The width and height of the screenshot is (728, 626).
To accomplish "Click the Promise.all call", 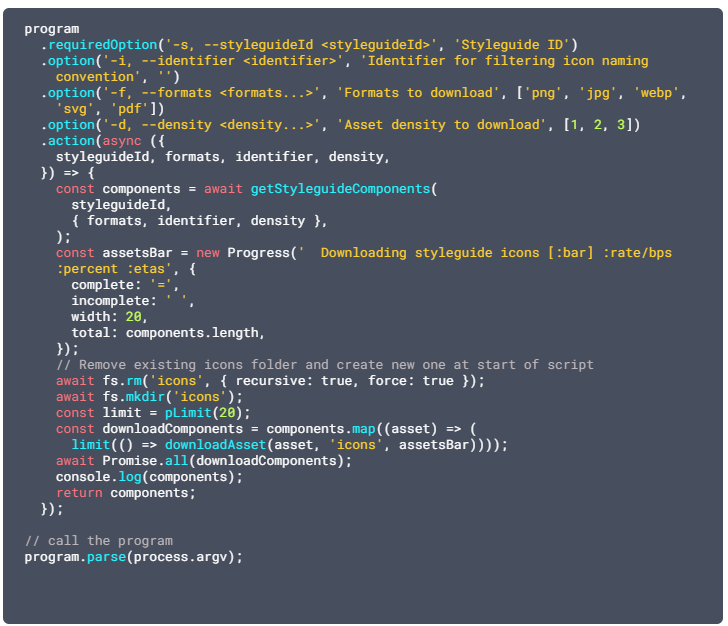I will pos(145,461).
